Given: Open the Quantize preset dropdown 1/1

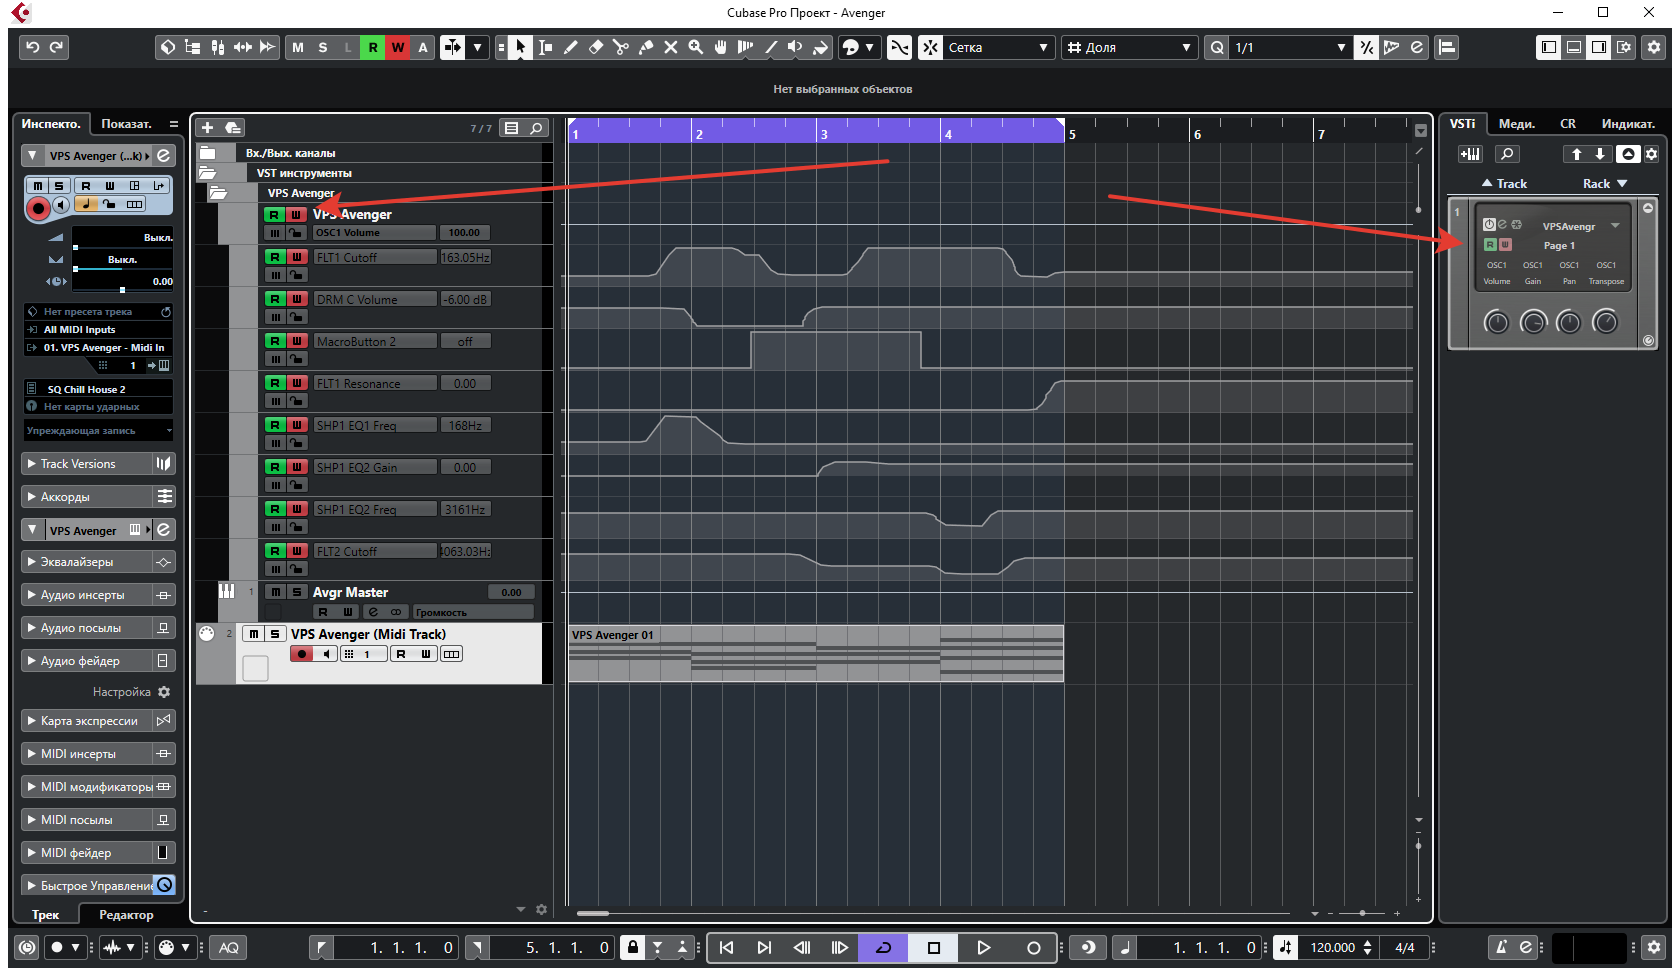Looking at the screenshot, I should (x=1290, y=47).
